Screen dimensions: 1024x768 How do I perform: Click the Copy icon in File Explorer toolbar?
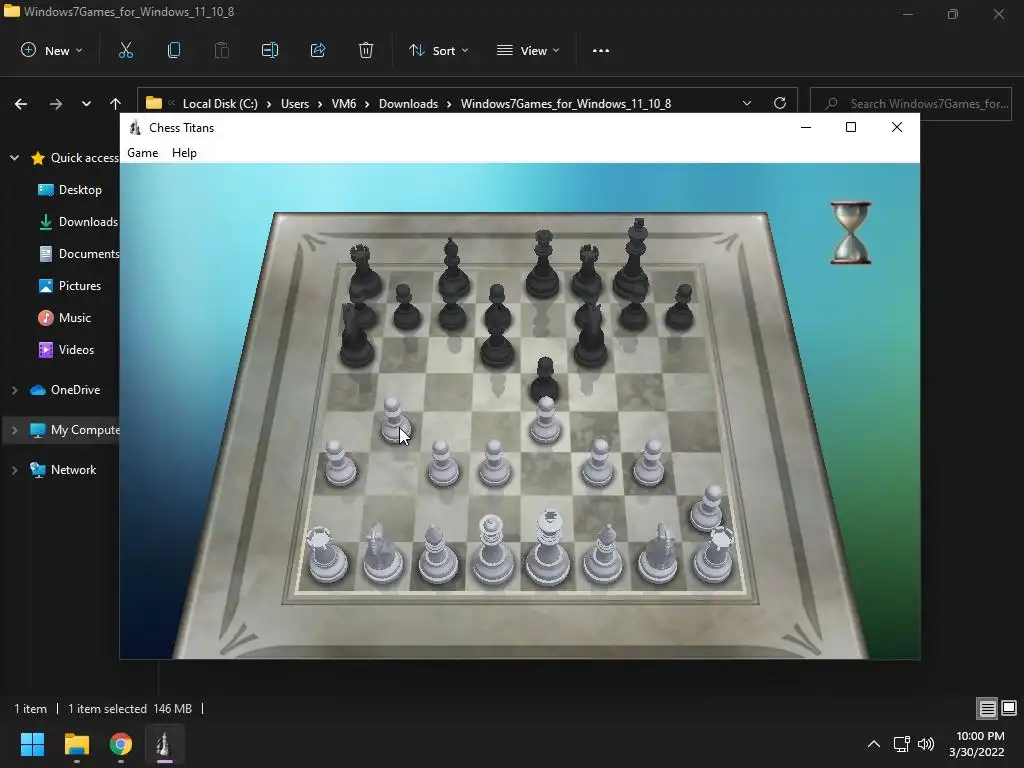174,50
